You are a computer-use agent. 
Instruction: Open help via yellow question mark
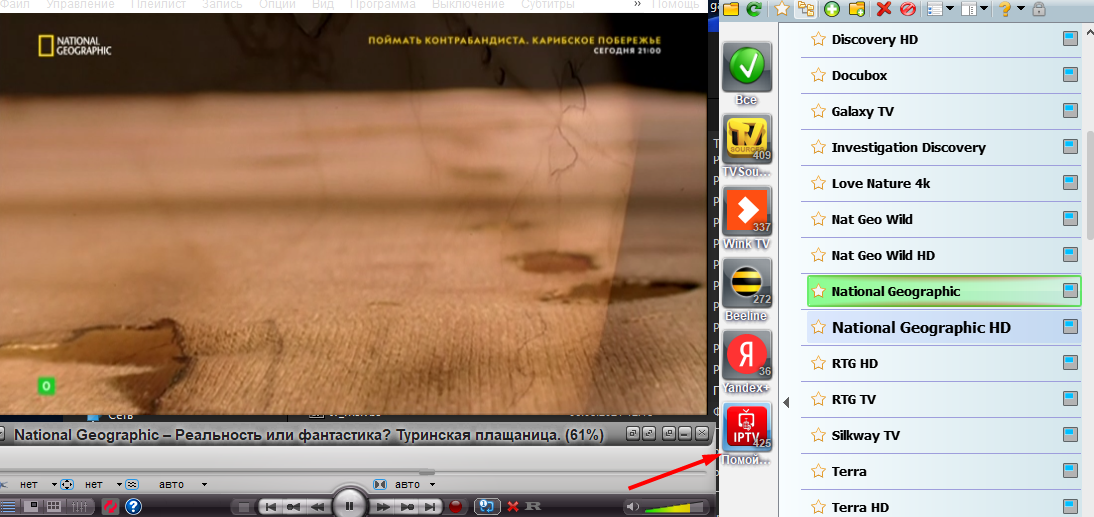[x=1005, y=9]
